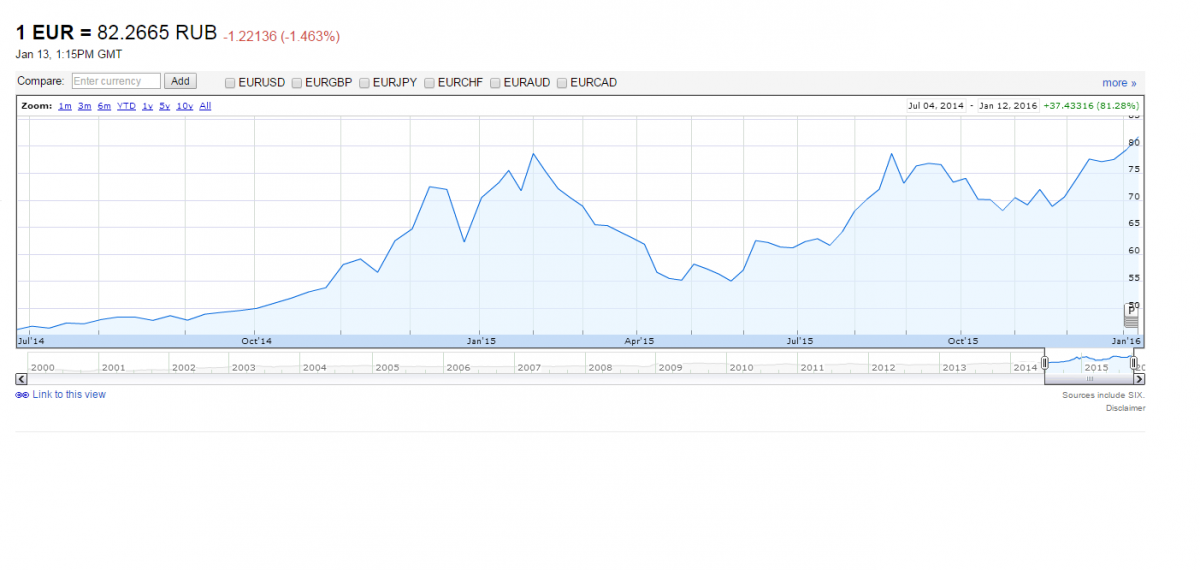This screenshot has height=570, width=1200.
Task: Select the EURAUD comparison checkbox
Action: point(495,83)
